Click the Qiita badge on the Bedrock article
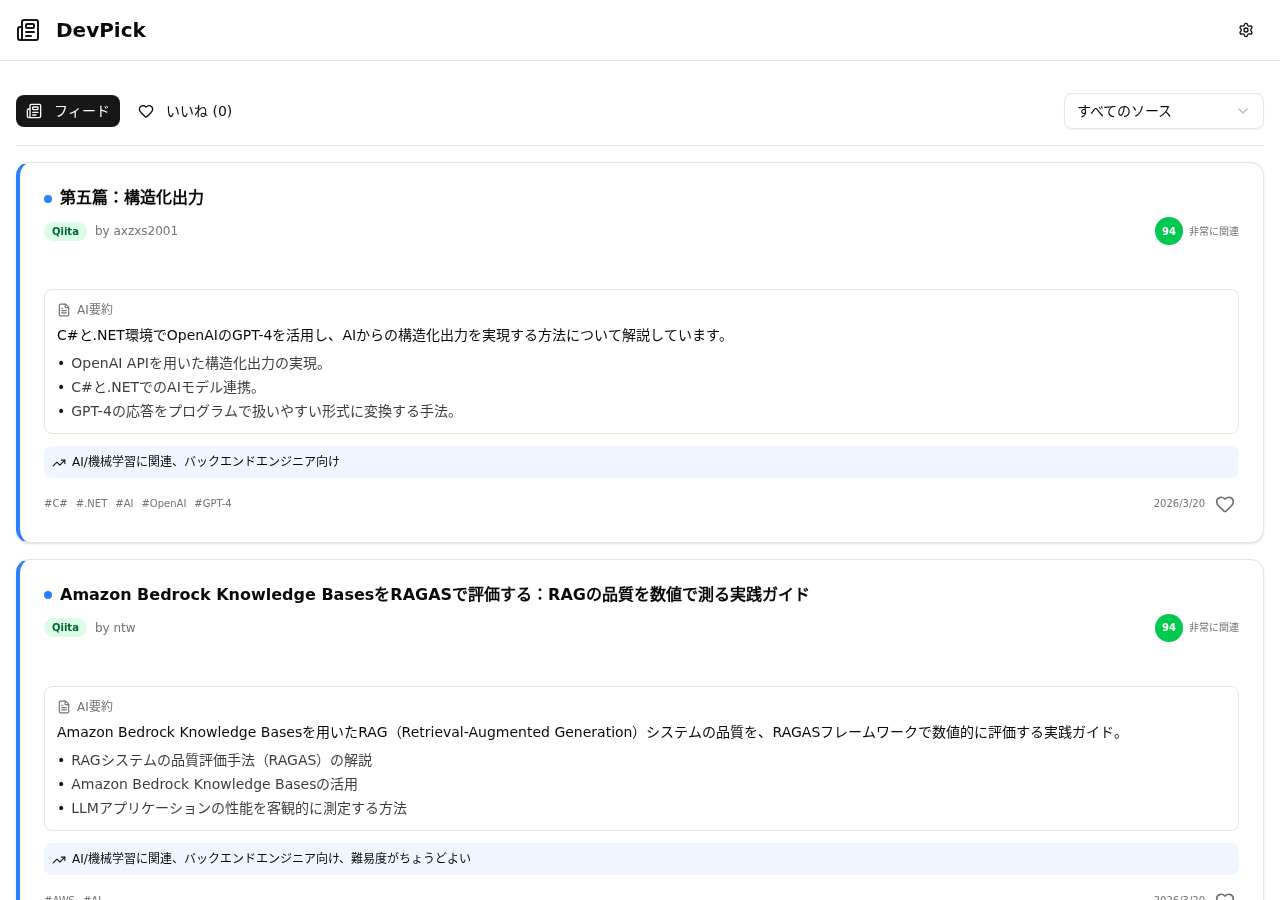 click(65, 628)
